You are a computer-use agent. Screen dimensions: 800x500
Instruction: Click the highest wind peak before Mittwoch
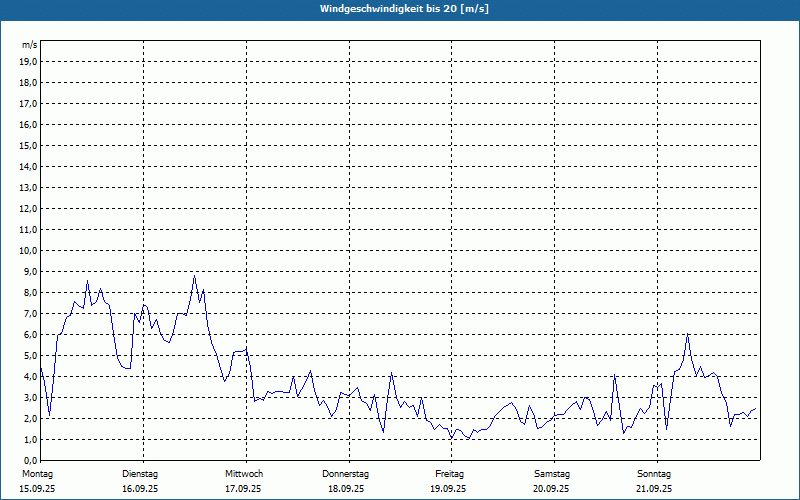[x=195, y=276]
